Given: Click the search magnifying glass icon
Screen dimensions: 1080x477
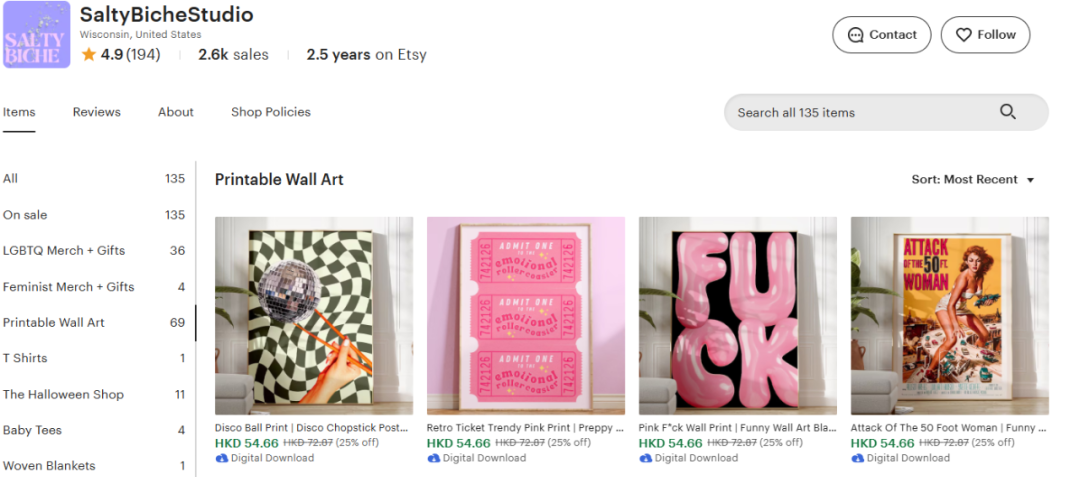Looking at the screenshot, I should [x=1007, y=112].
